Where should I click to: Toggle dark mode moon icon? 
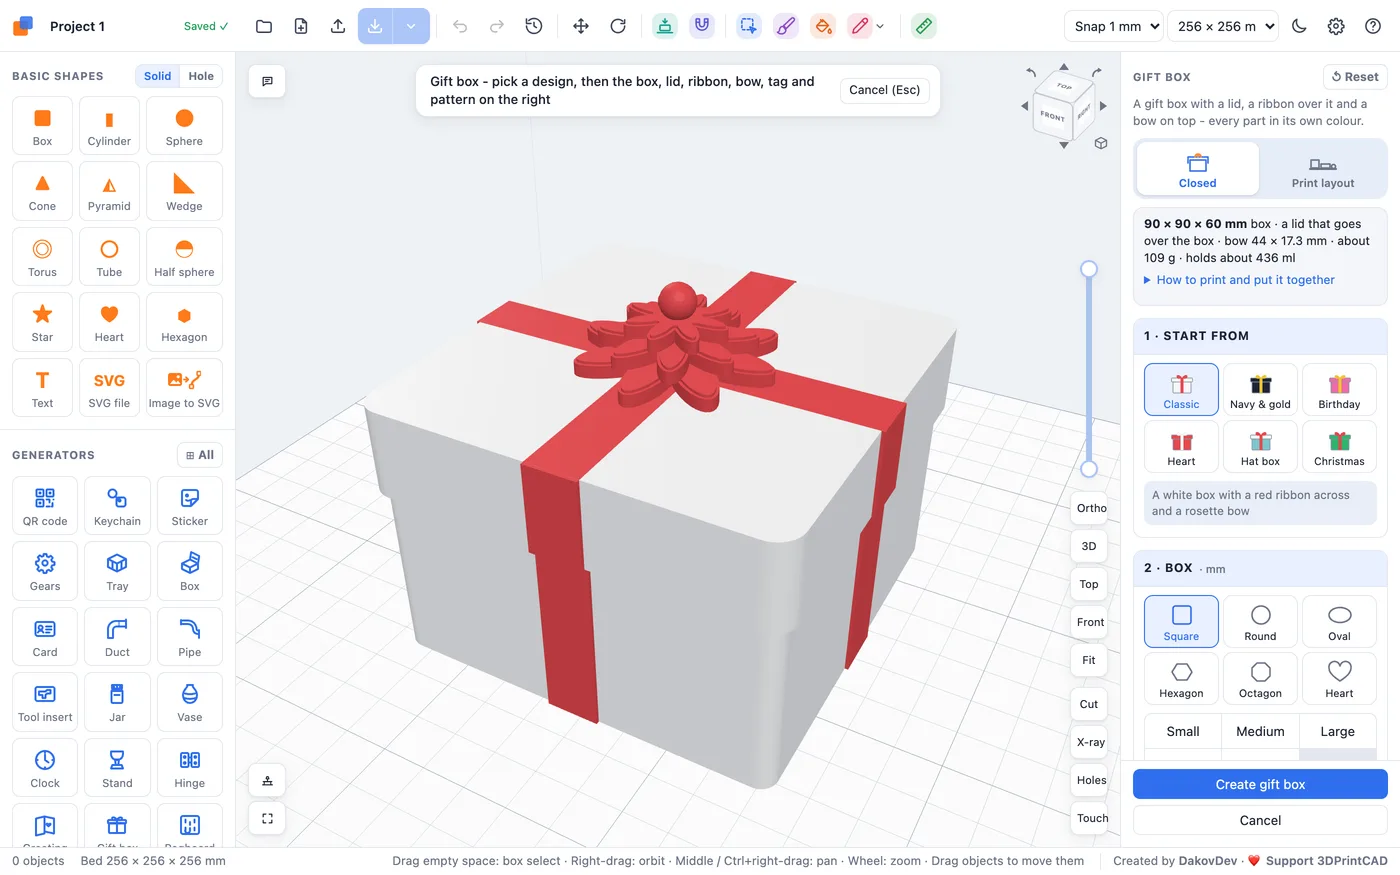pos(1299,26)
